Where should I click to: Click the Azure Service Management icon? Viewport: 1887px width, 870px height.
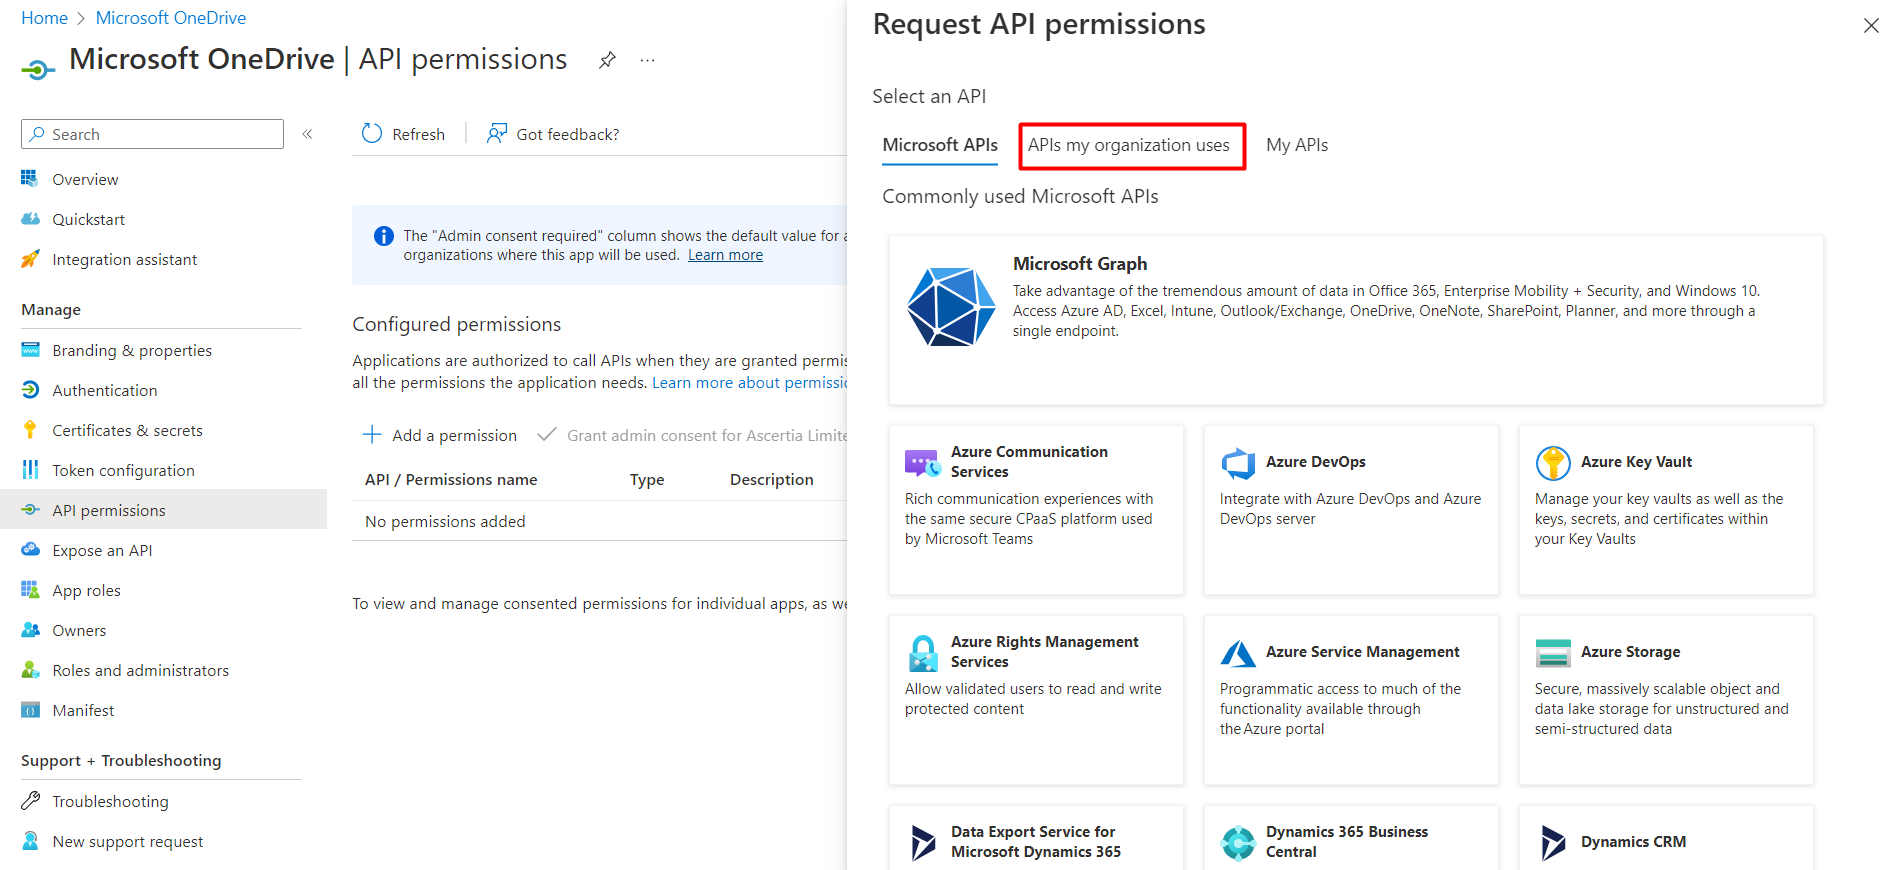tap(1238, 653)
